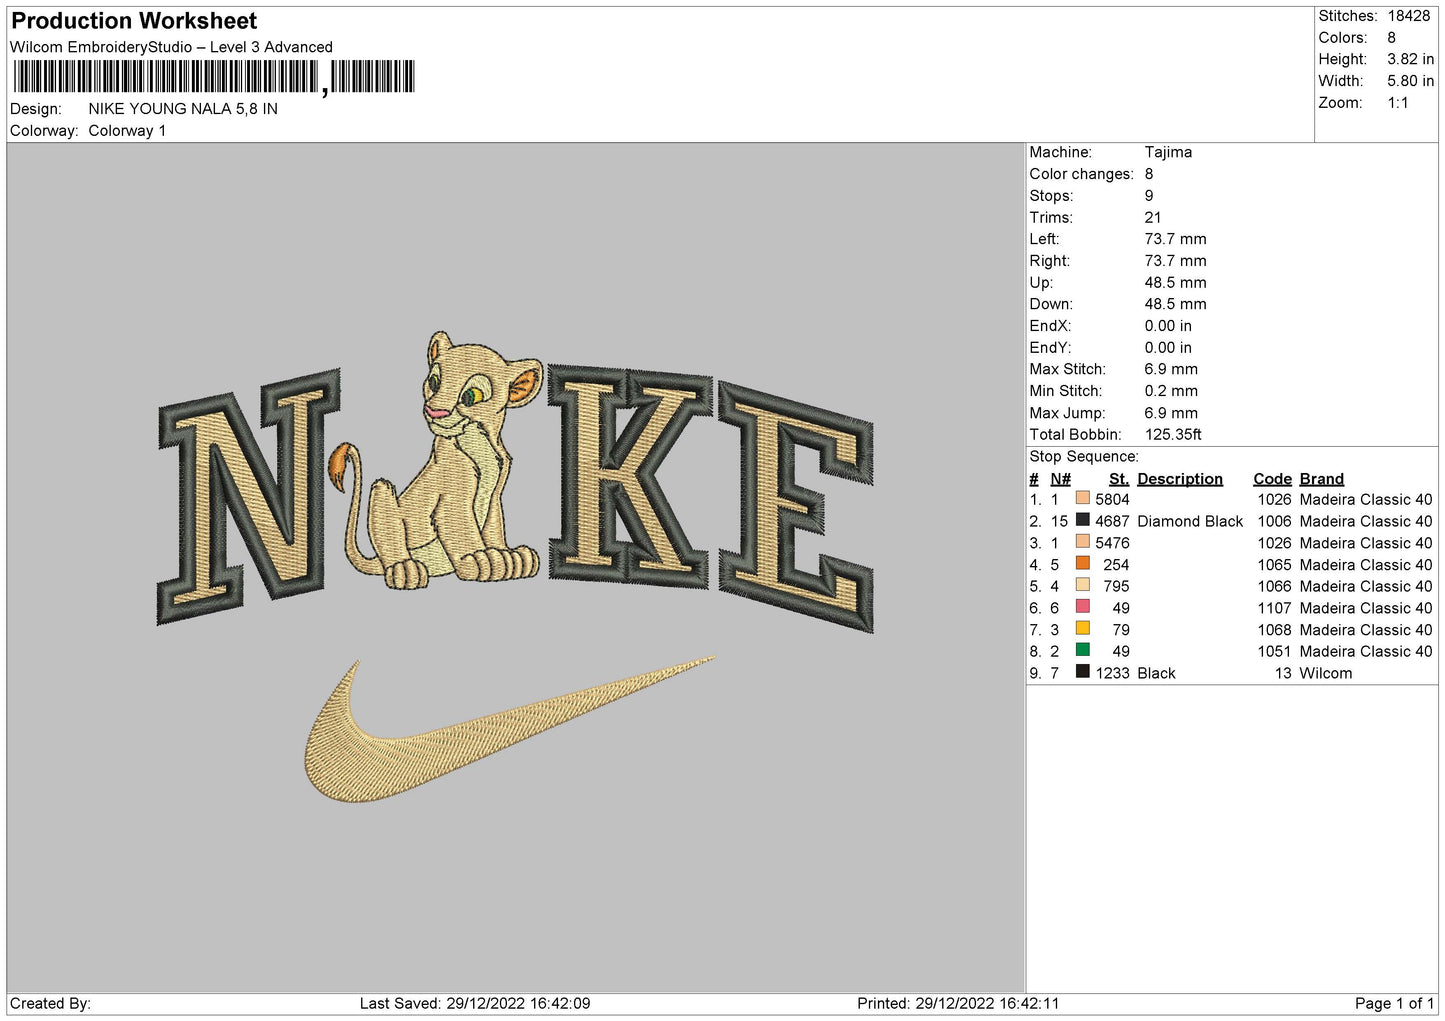Click 'Page 1 of 1' in footer

click(1394, 1003)
